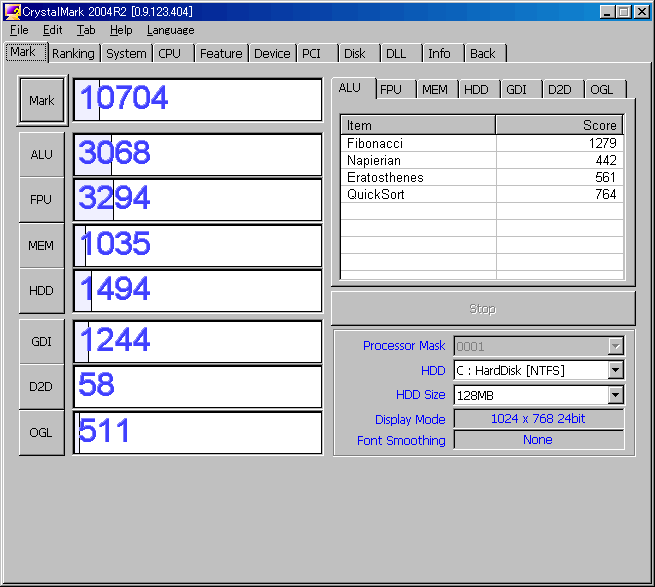Switch to the Info tab
Screen dimensions: 655x587
click(x=443, y=53)
